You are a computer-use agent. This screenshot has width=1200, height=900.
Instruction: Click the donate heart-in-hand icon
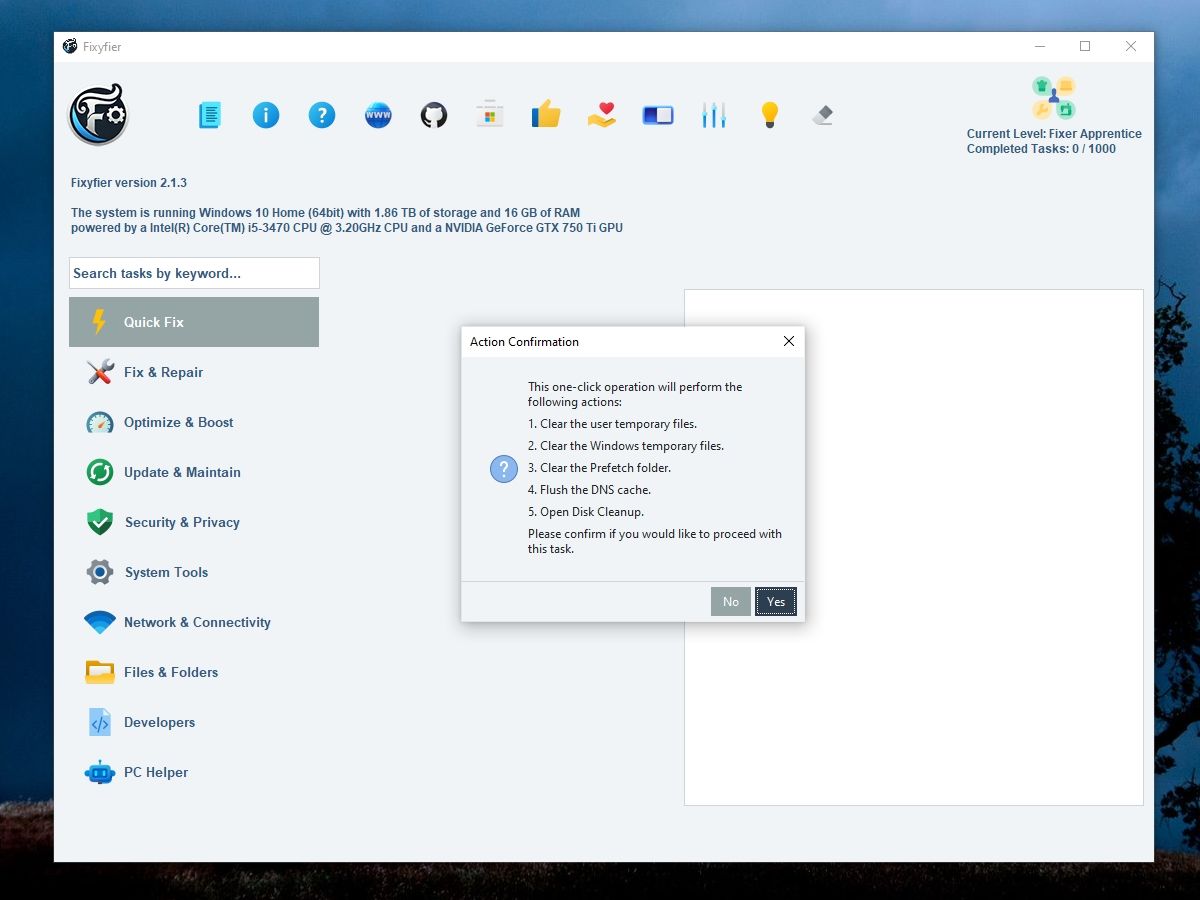pyautogui.click(x=602, y=115)
